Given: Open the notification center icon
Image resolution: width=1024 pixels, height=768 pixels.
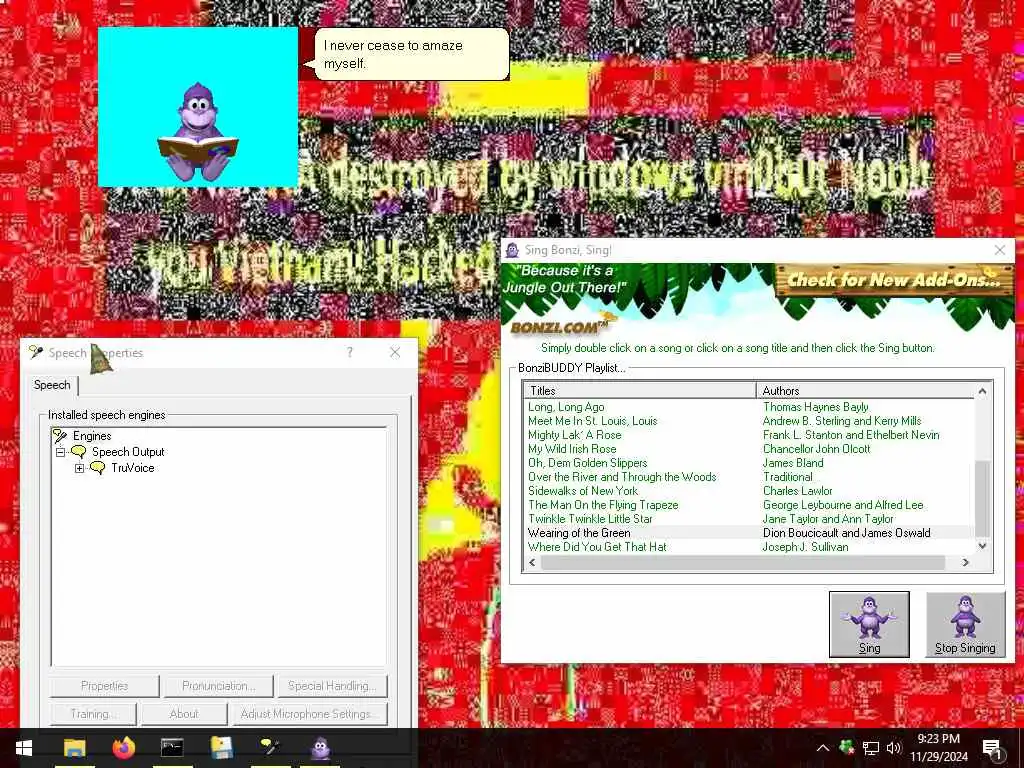Looking at the screenshot, I should click(x=992, y=748).
